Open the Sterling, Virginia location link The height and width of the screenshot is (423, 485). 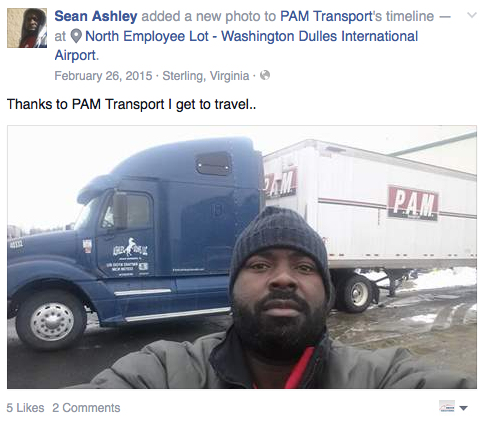pos(206,76)
